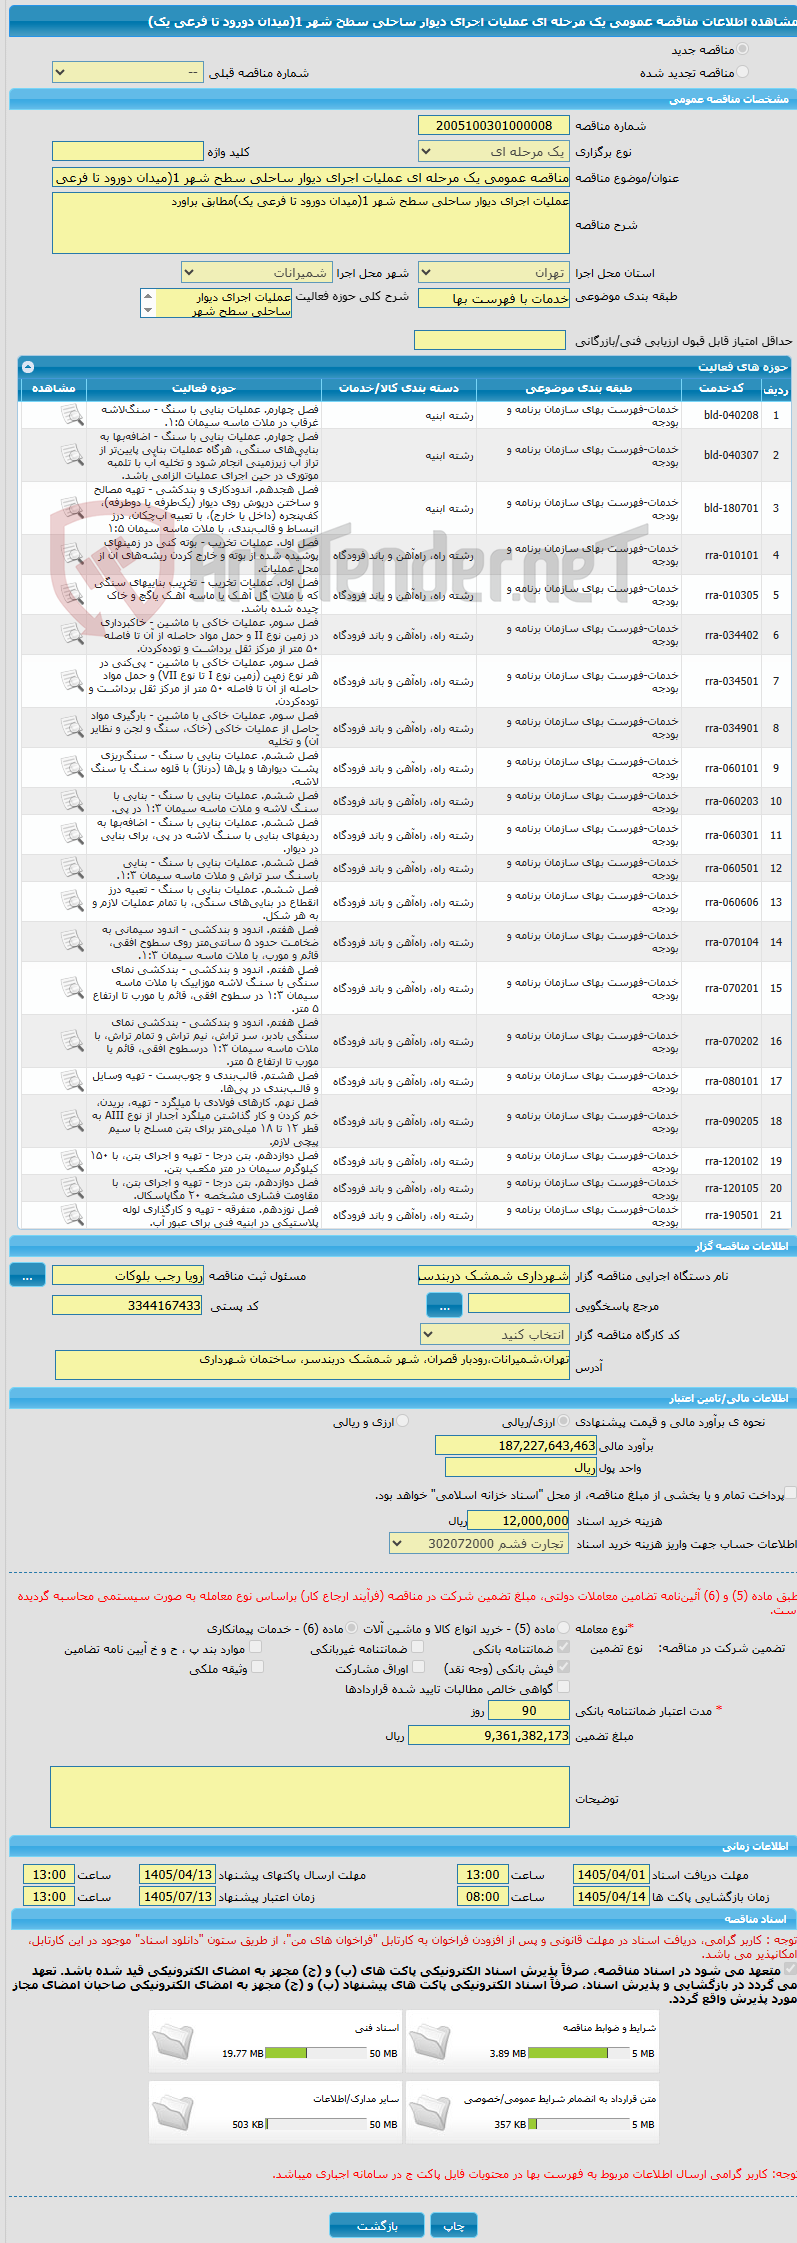Open view icon for row rra-034501
Viewport: 797px width, 2243px height.
[x=72, y=681]
